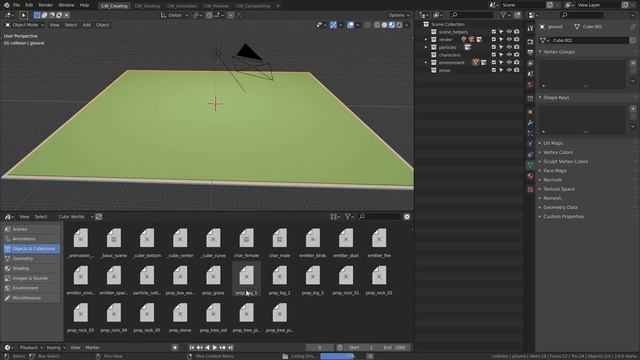
Task: Open the outliner filter dropdown
Action: [505, 15]
